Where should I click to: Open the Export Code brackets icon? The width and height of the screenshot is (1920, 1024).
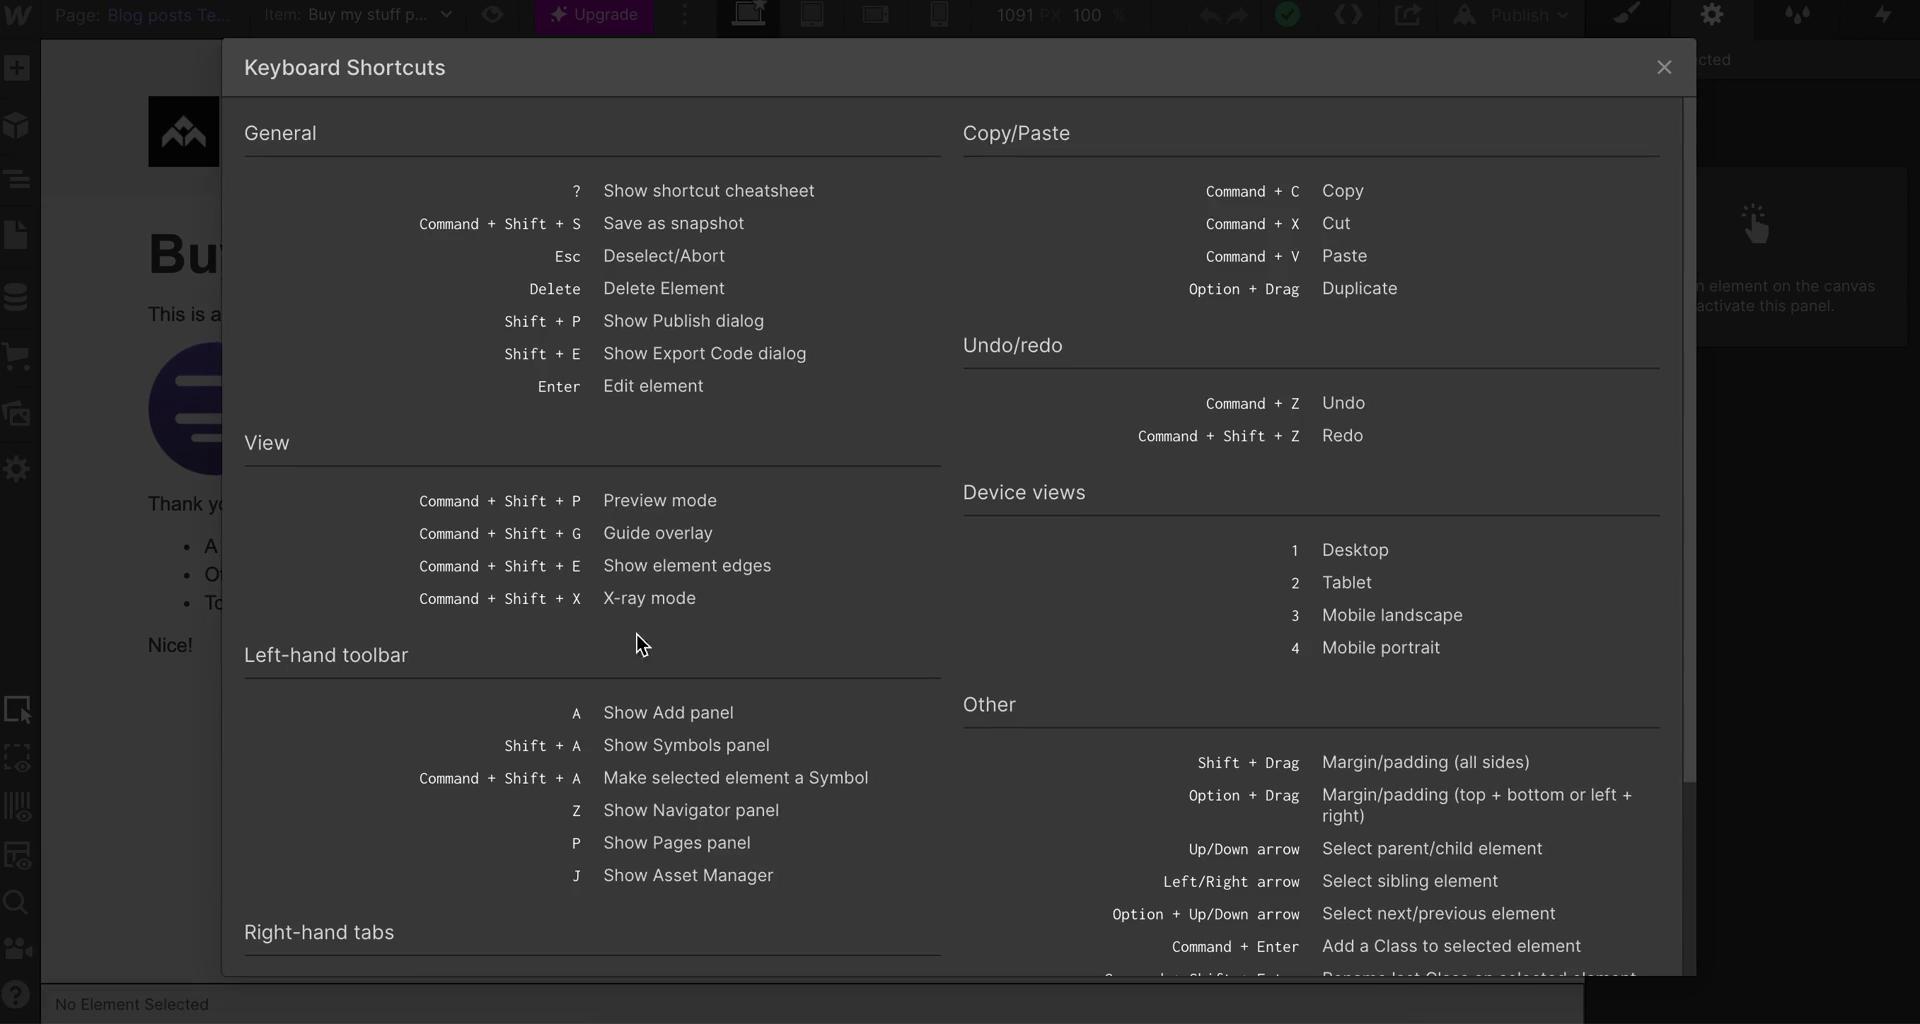[x=1348, y=15]
